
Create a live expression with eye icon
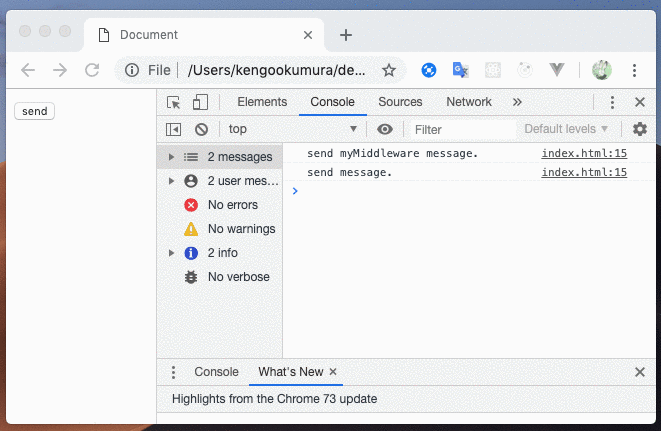384,129
